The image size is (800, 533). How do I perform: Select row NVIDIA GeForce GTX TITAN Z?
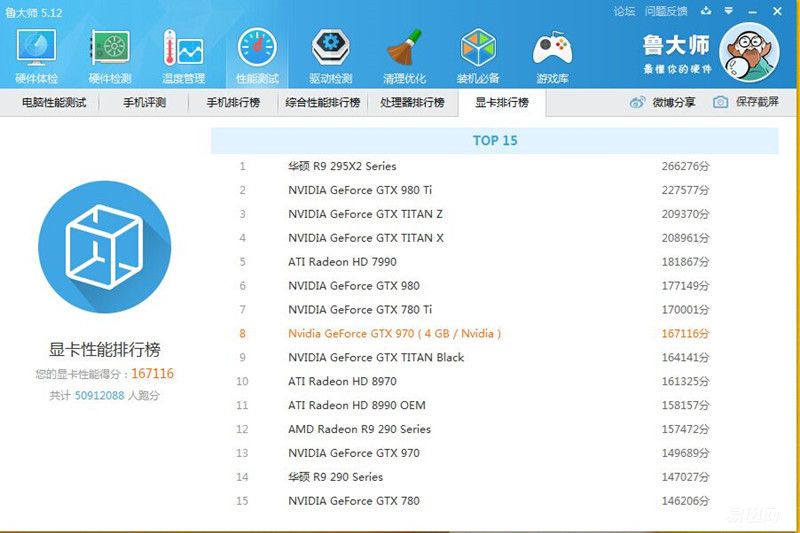(x=495, y=214)
